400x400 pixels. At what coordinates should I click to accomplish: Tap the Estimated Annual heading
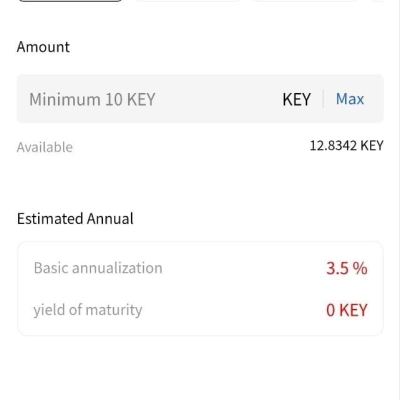[75, 219]
